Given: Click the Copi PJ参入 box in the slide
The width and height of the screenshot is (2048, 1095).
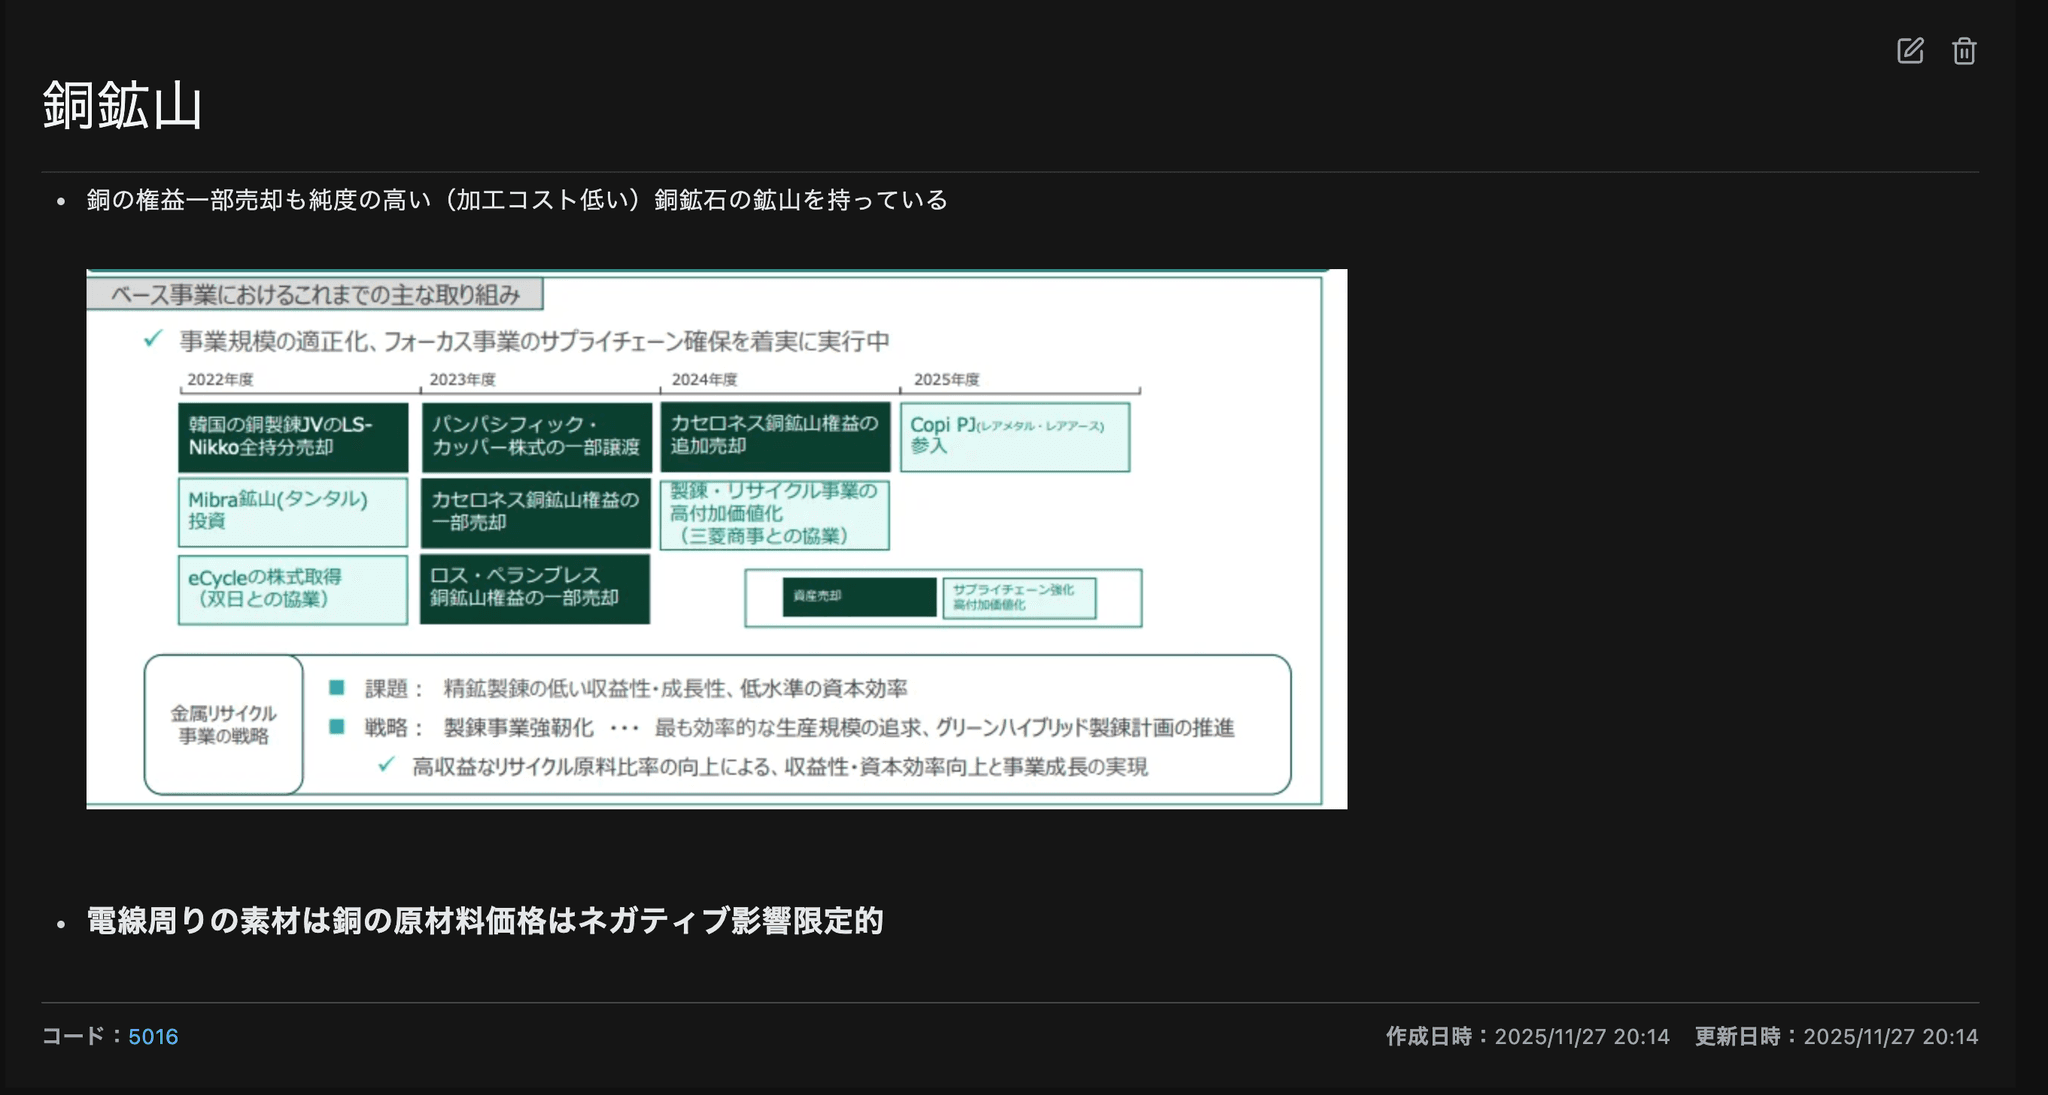Looking at the screenshot, I should click(x=1016, y=436).
